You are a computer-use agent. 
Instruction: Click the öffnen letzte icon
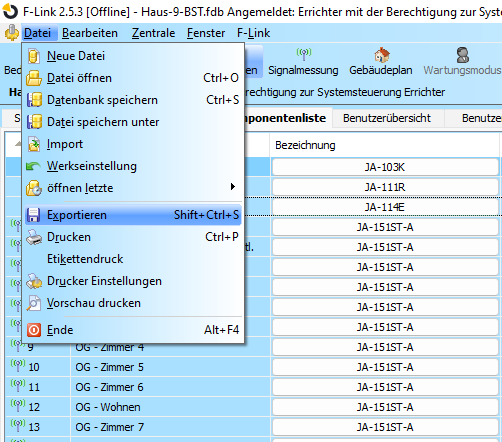34,188
